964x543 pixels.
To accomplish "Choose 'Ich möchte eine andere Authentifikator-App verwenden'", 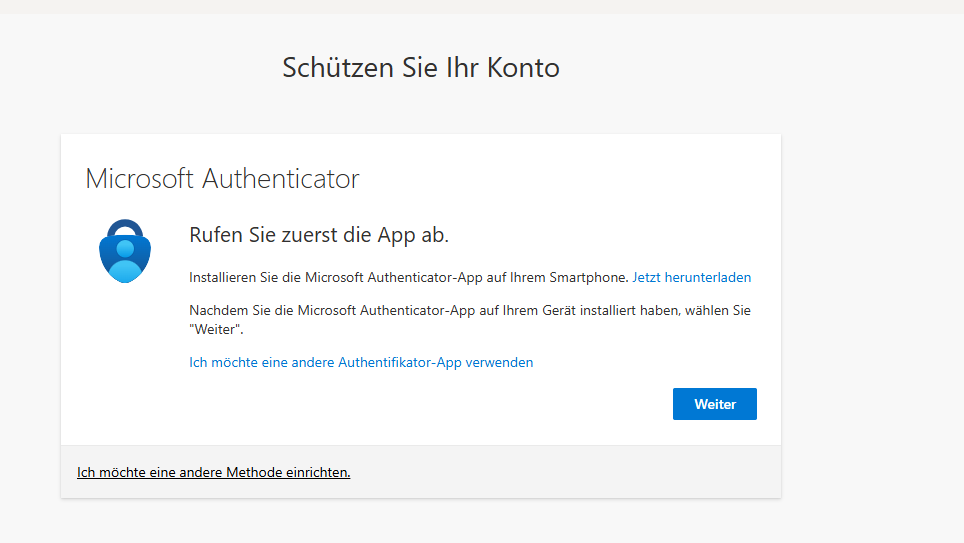I will (x=361, y=362).
